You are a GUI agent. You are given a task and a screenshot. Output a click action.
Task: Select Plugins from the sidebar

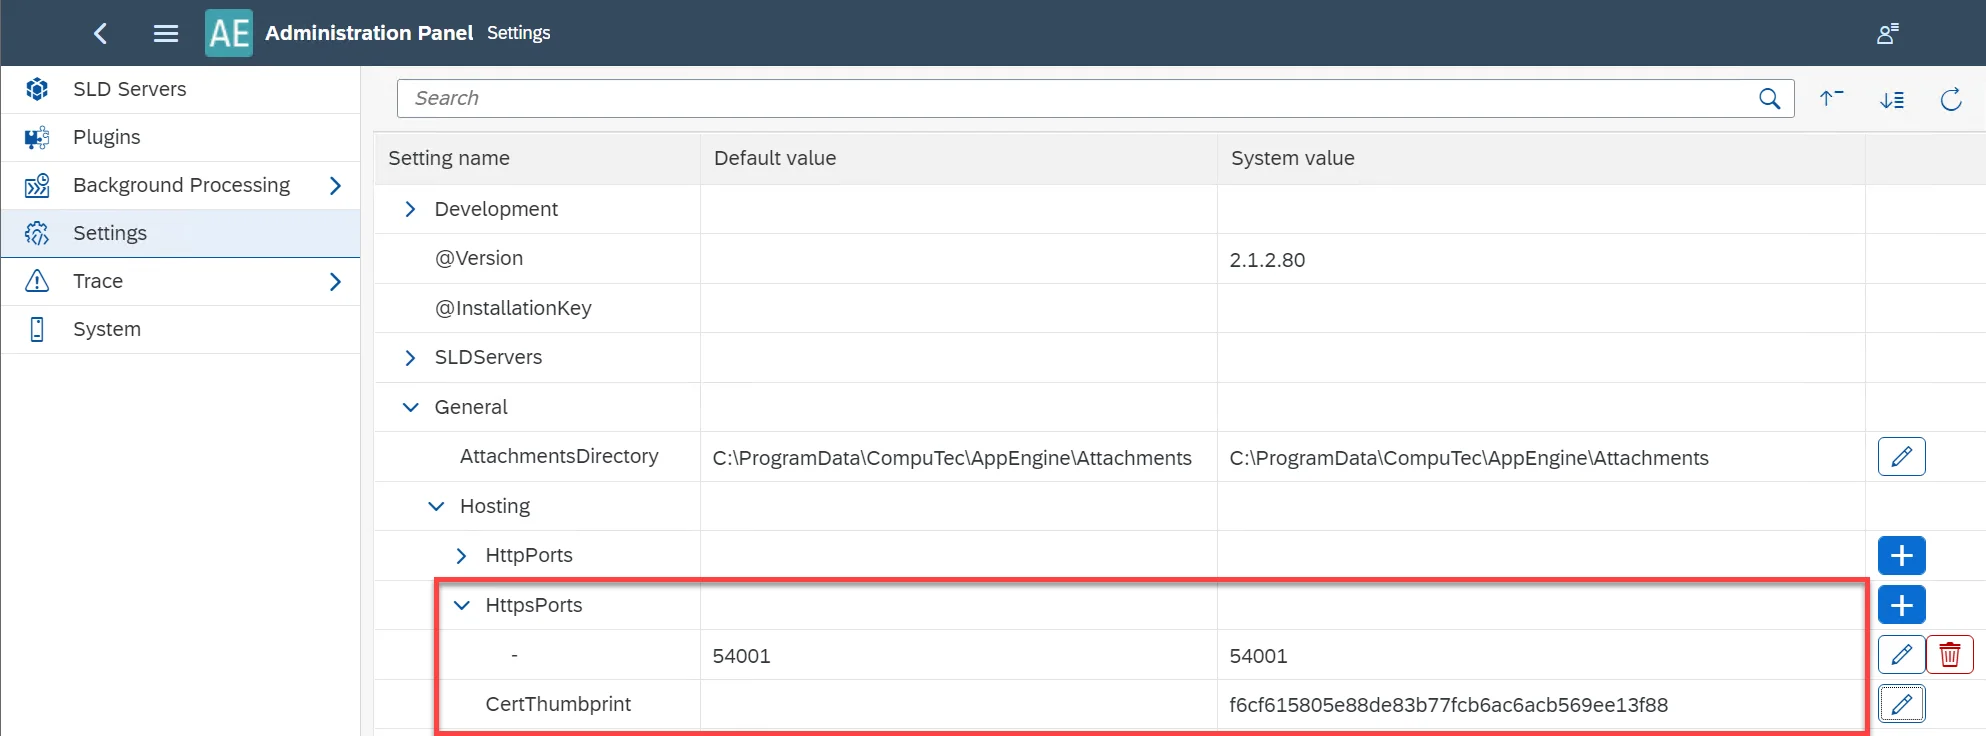107,137
